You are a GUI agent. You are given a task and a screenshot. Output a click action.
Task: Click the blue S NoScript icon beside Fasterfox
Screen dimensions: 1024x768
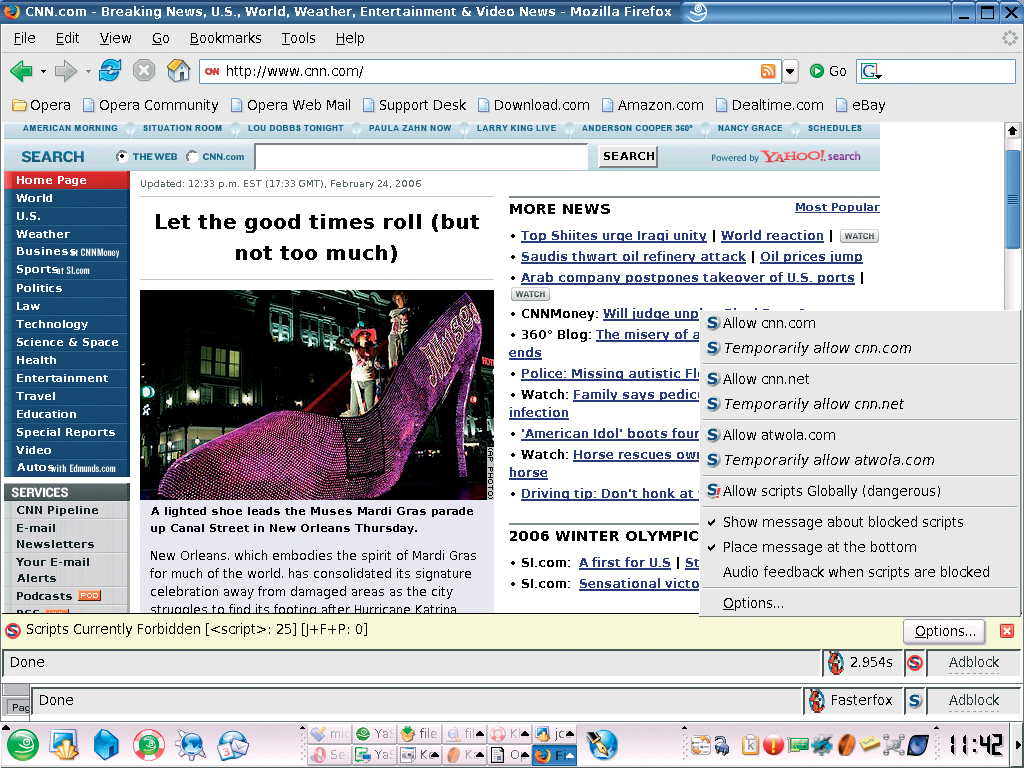915,701
